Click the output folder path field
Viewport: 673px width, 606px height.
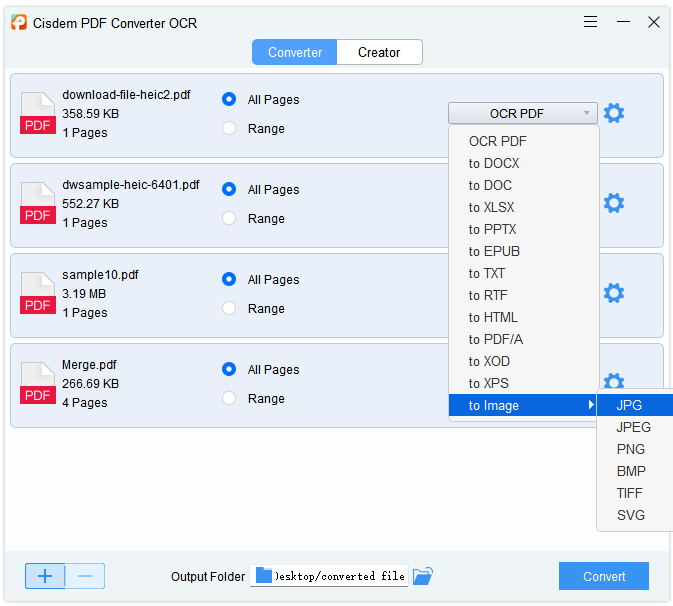(x=329, y=576)
